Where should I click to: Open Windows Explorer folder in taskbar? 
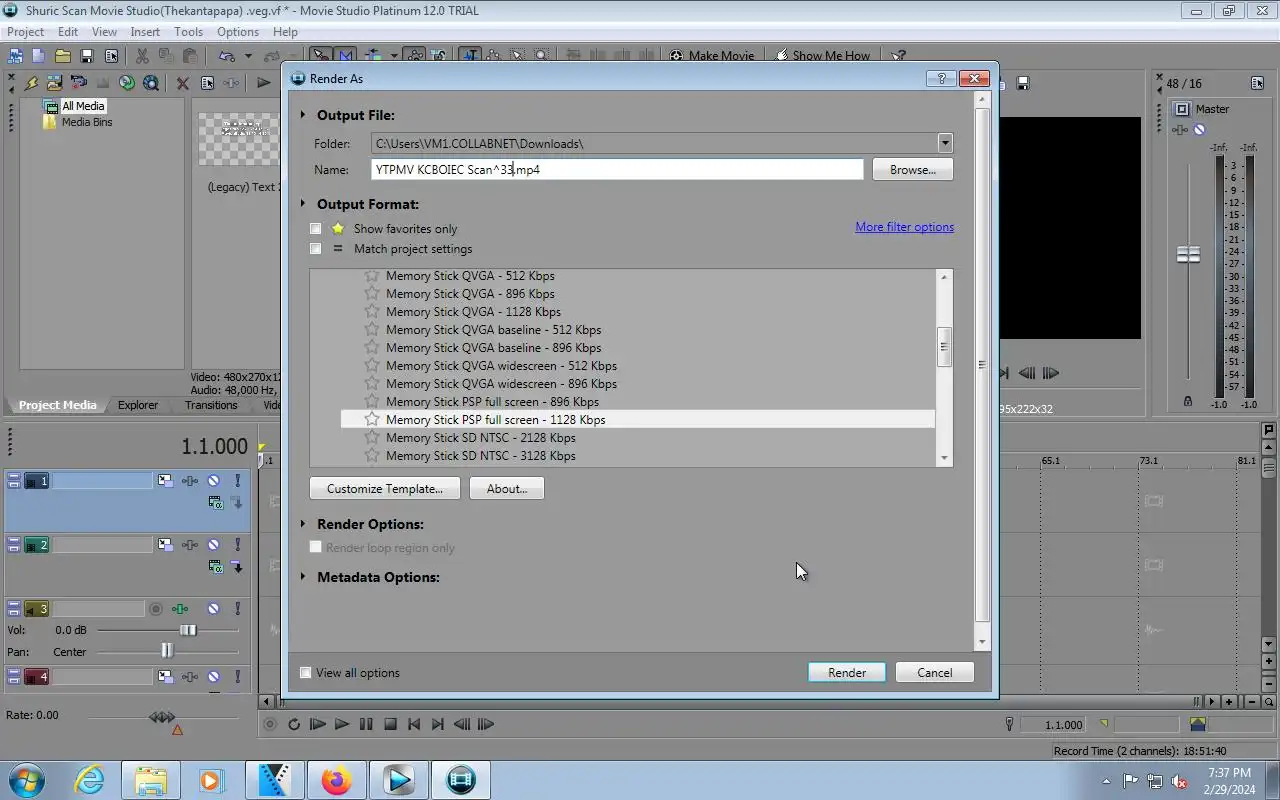[150, 780]
